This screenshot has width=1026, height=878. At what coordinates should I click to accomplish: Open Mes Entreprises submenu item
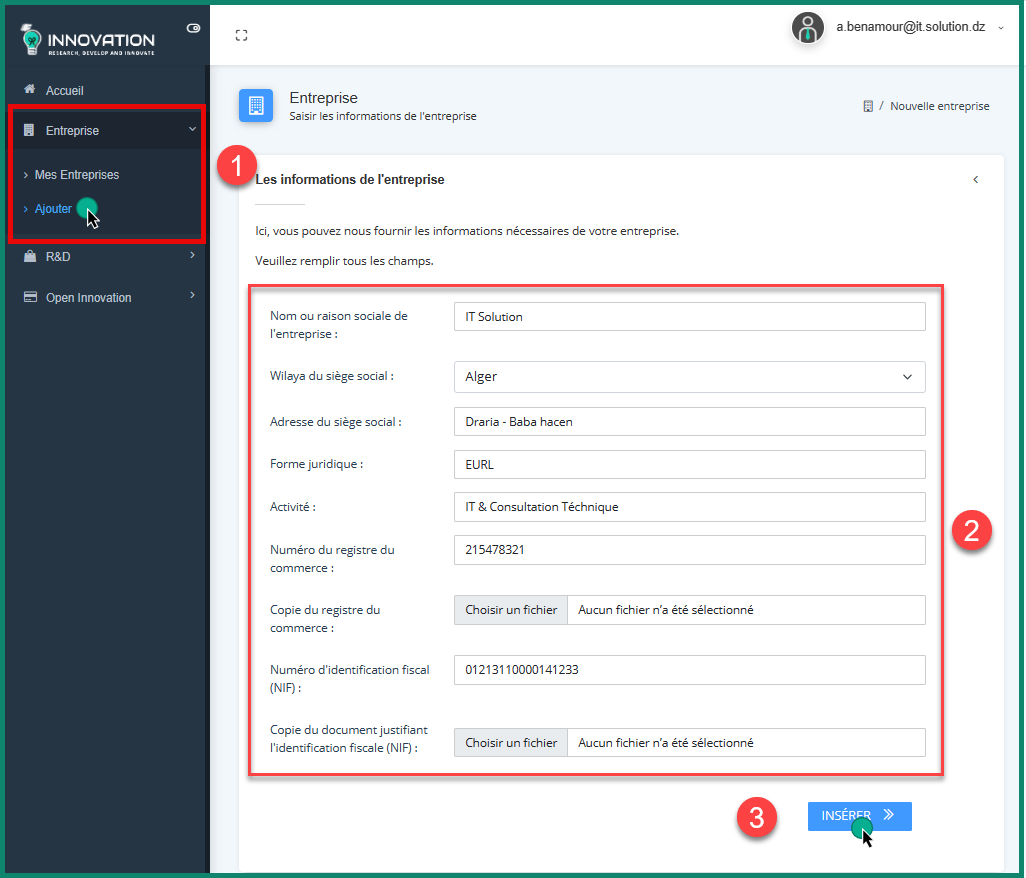click(76, 175)
